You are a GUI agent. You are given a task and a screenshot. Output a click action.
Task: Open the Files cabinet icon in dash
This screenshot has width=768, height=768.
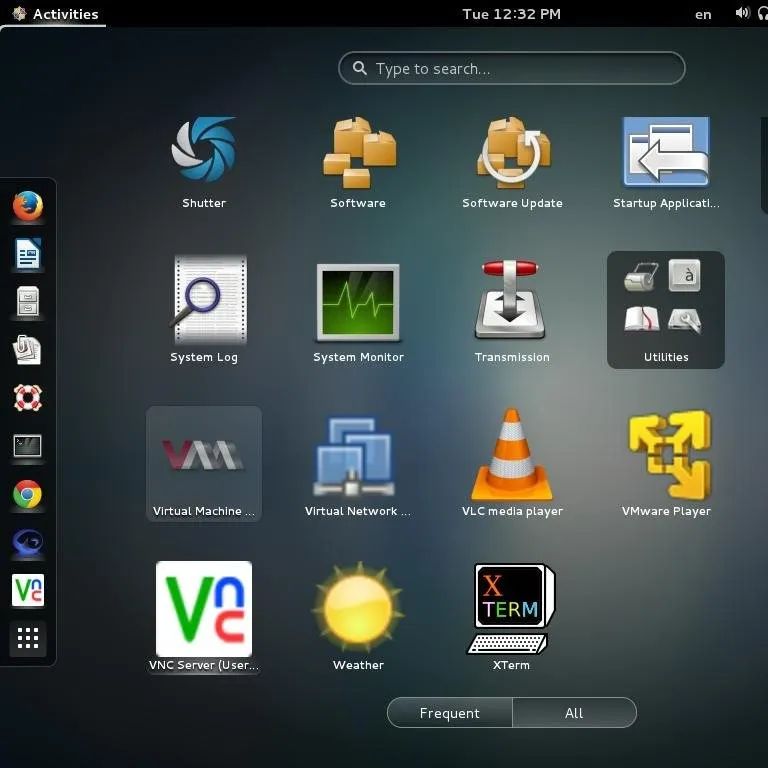27,302
